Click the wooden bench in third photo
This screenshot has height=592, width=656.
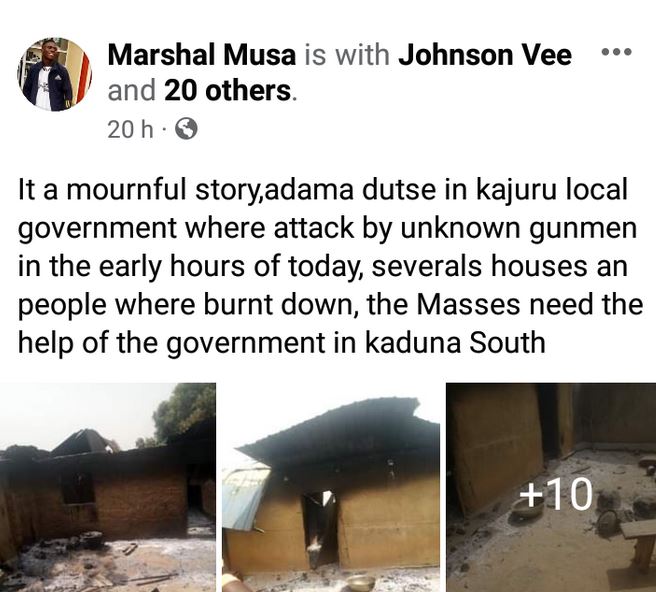tap(638, 544)
